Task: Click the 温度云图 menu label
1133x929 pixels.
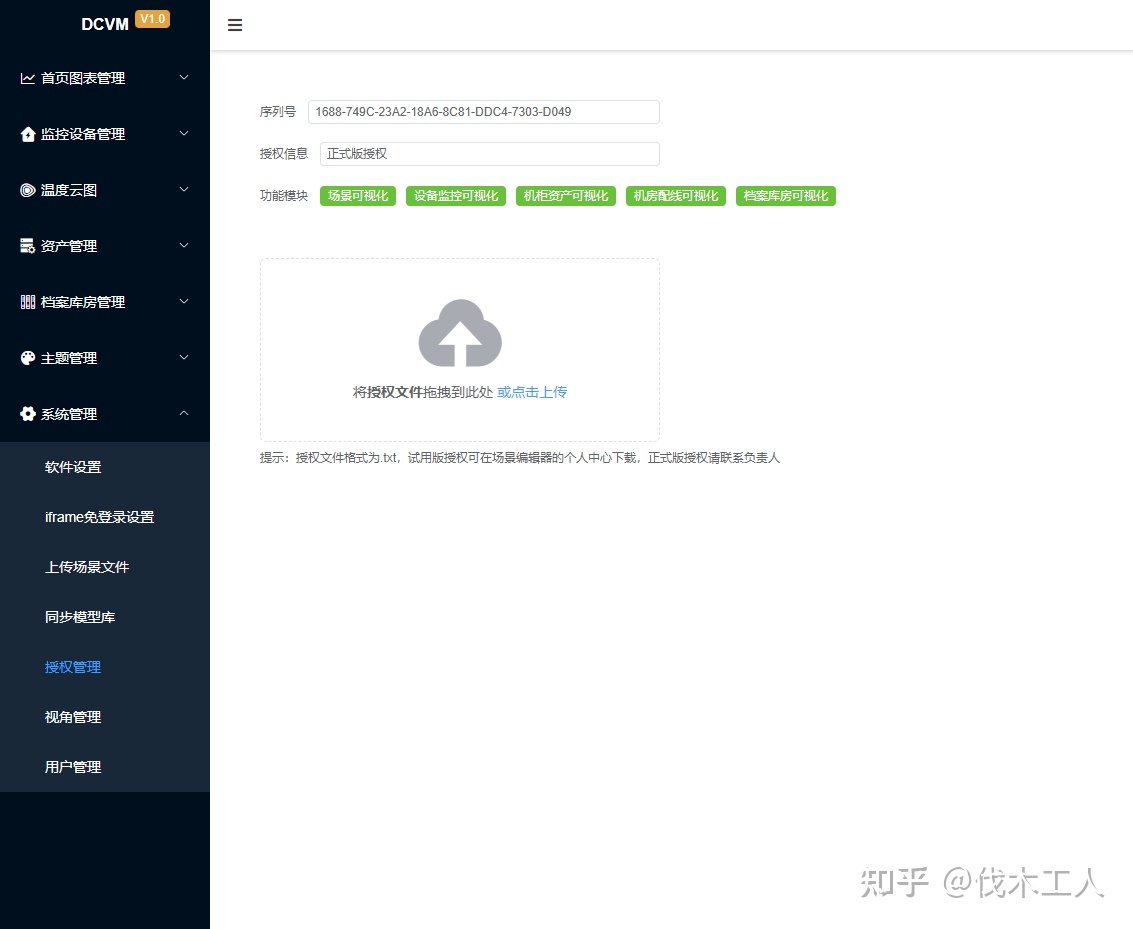Action: [69, 190]
